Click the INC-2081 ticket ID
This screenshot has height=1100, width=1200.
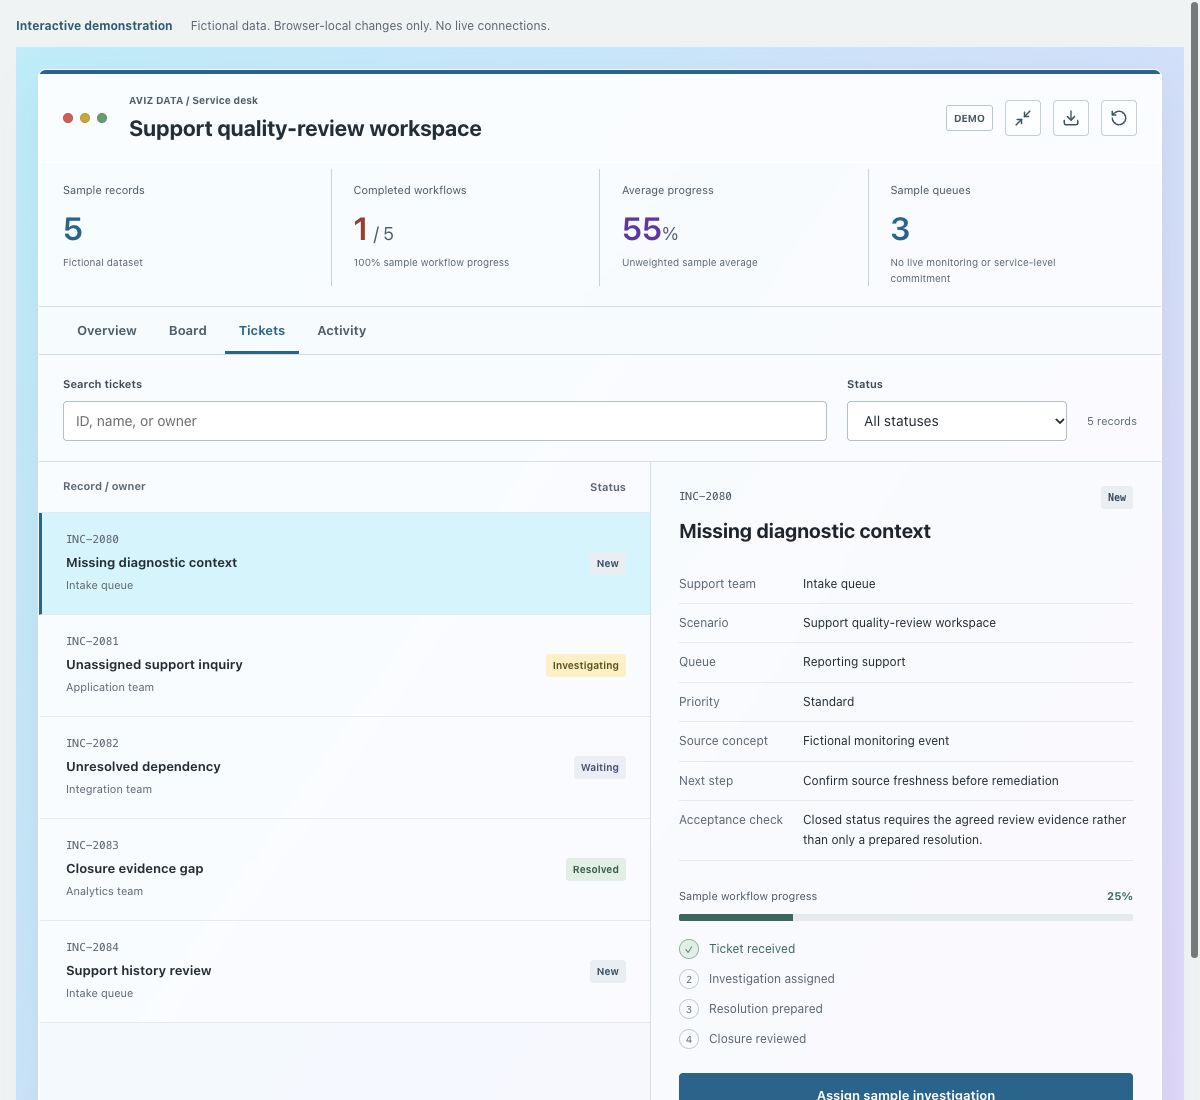pyautogui.click(x=92, y=641)
